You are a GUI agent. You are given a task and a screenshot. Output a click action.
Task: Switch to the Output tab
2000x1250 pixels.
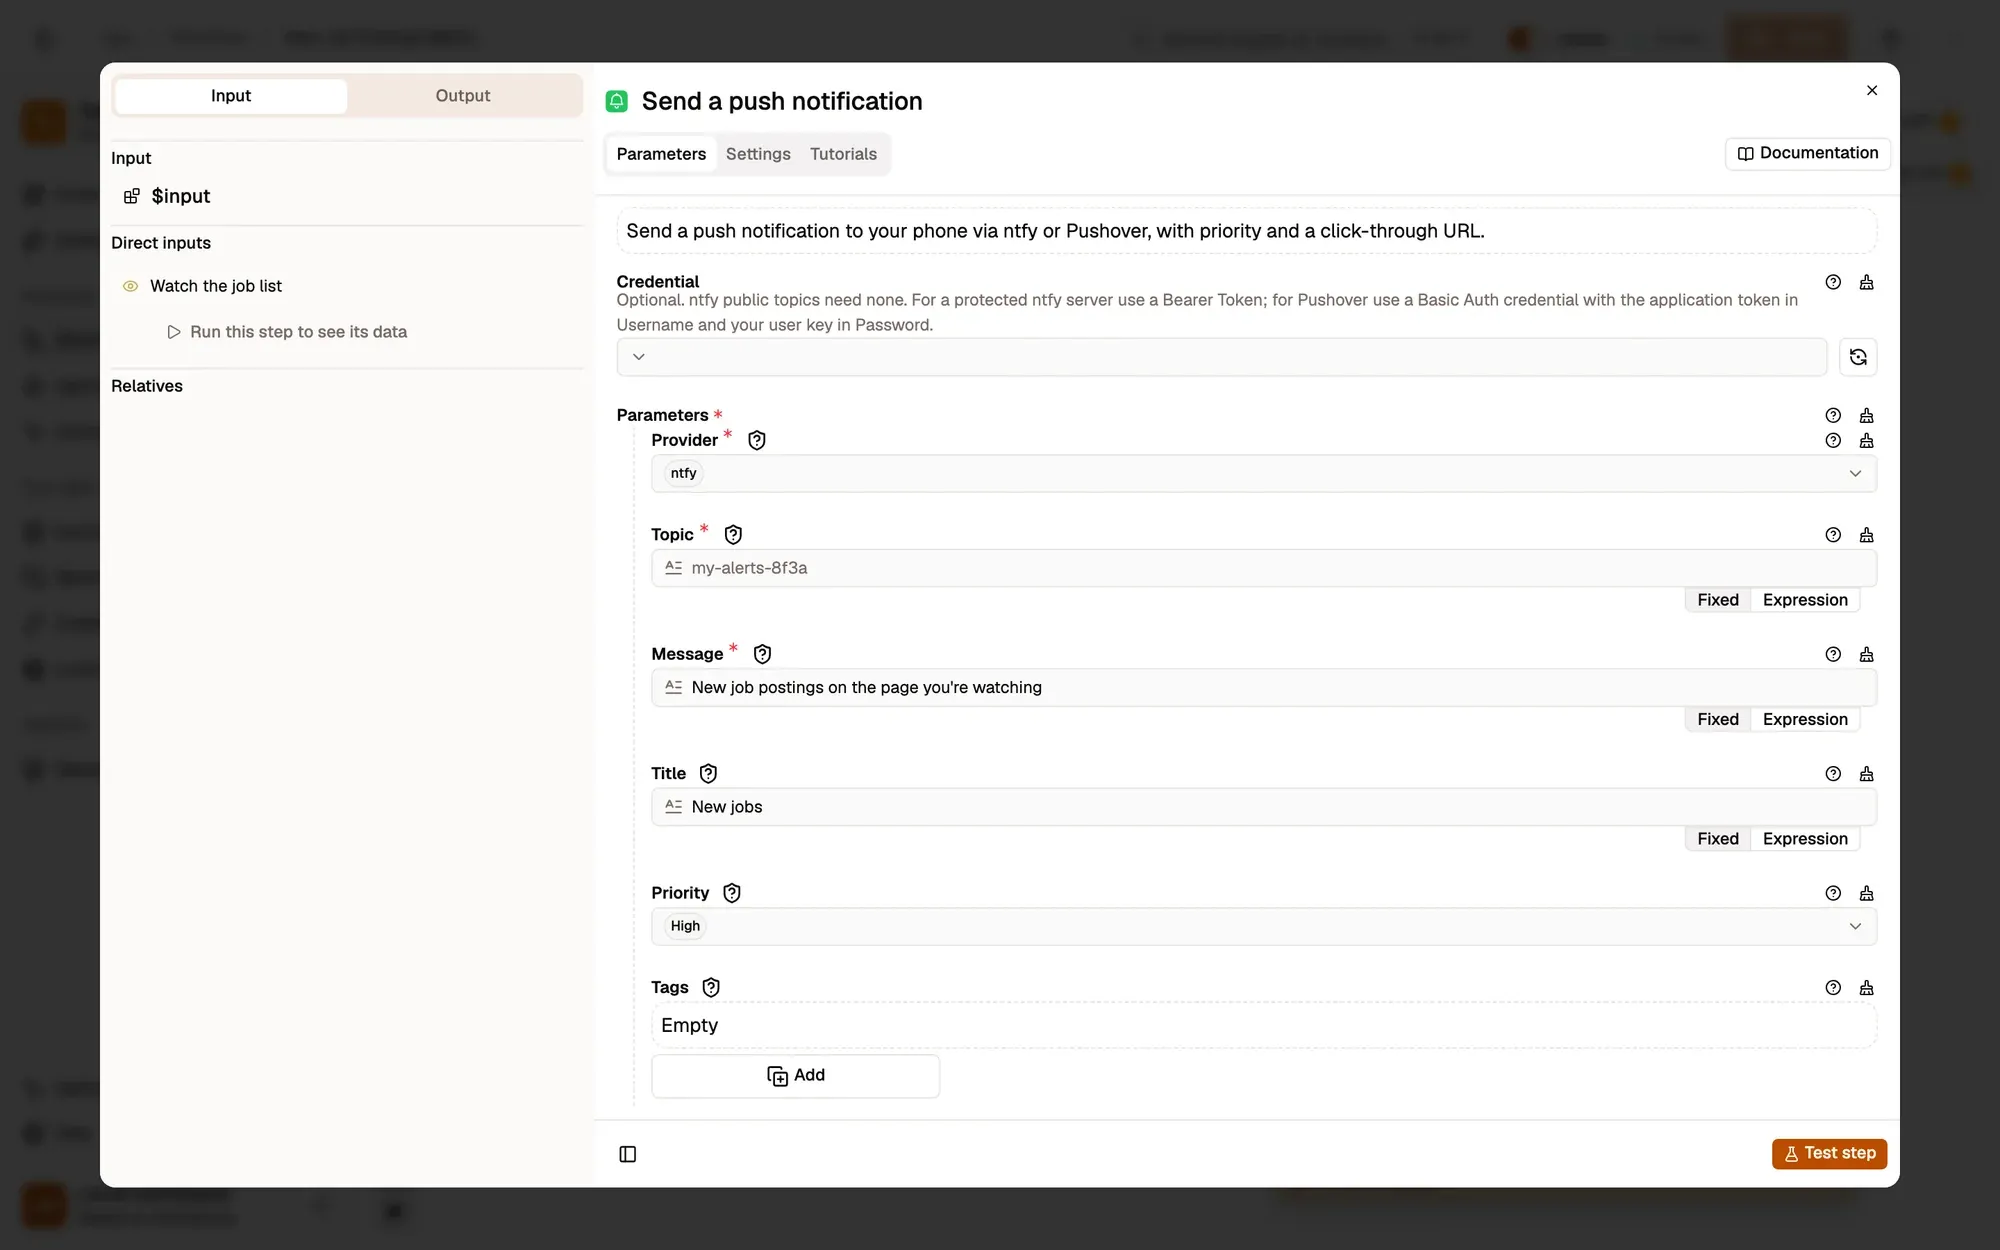click(463, 96)
